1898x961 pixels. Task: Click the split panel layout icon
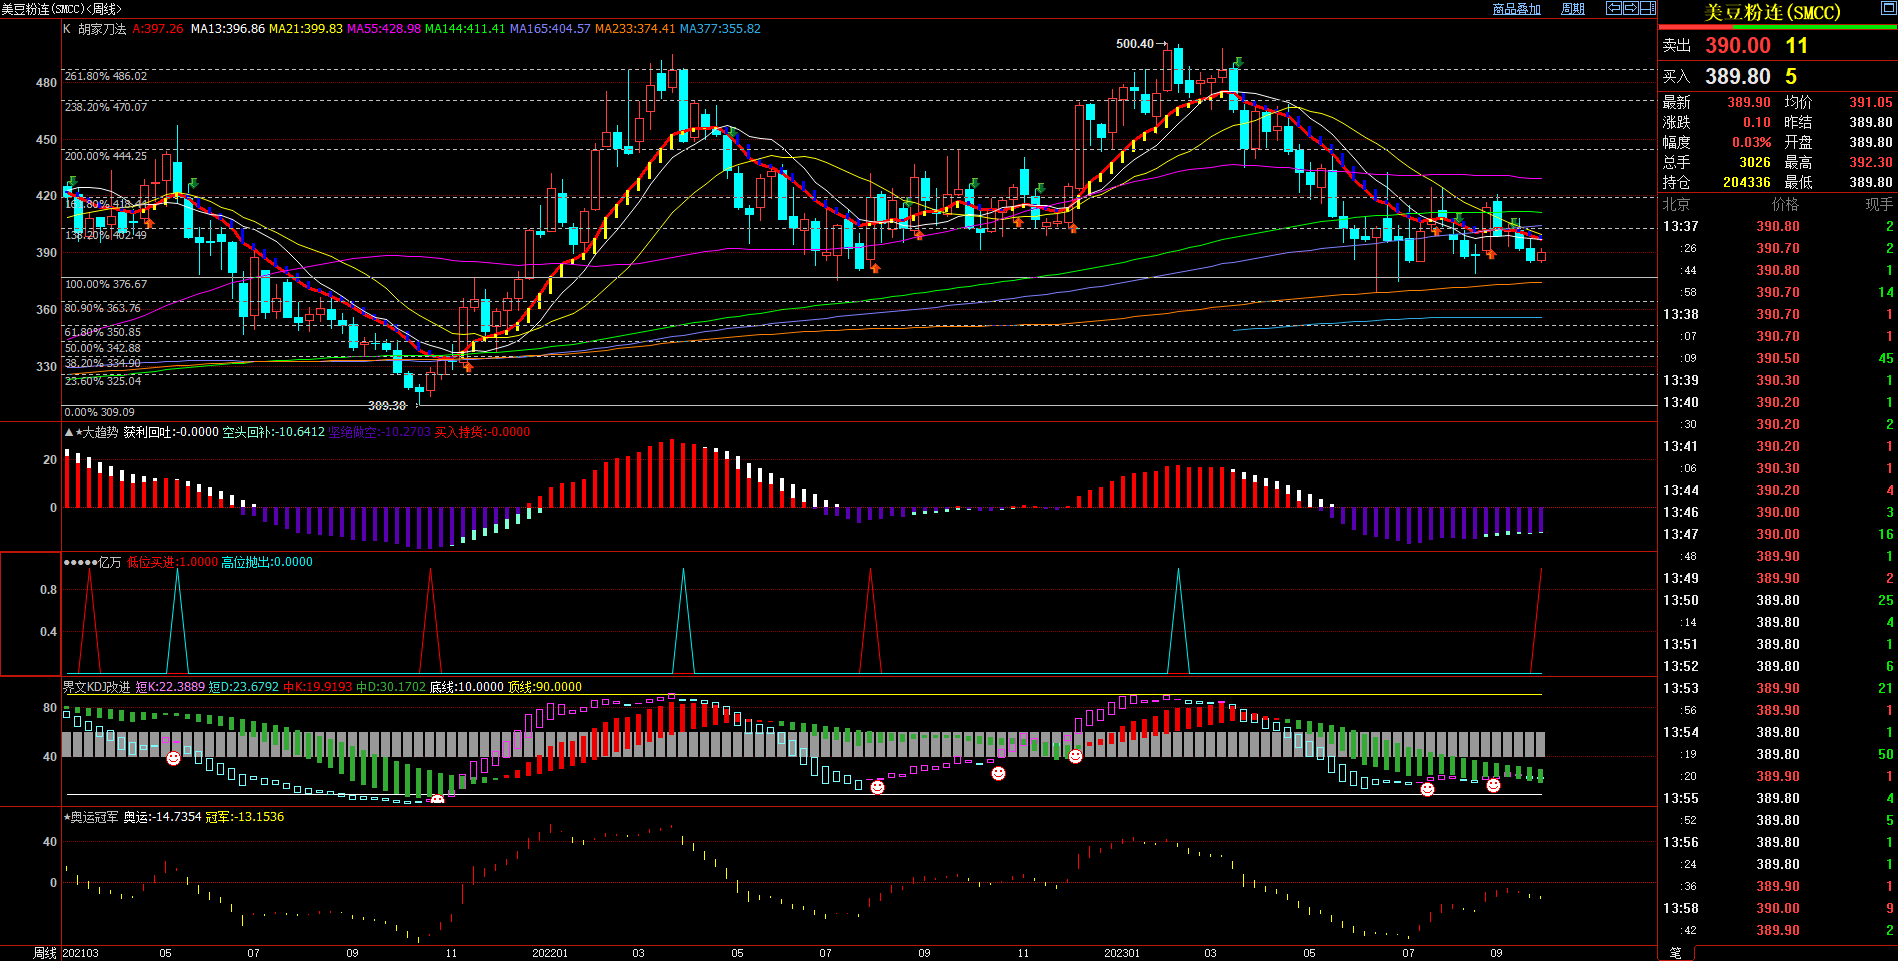click(x=1648, y=8)
